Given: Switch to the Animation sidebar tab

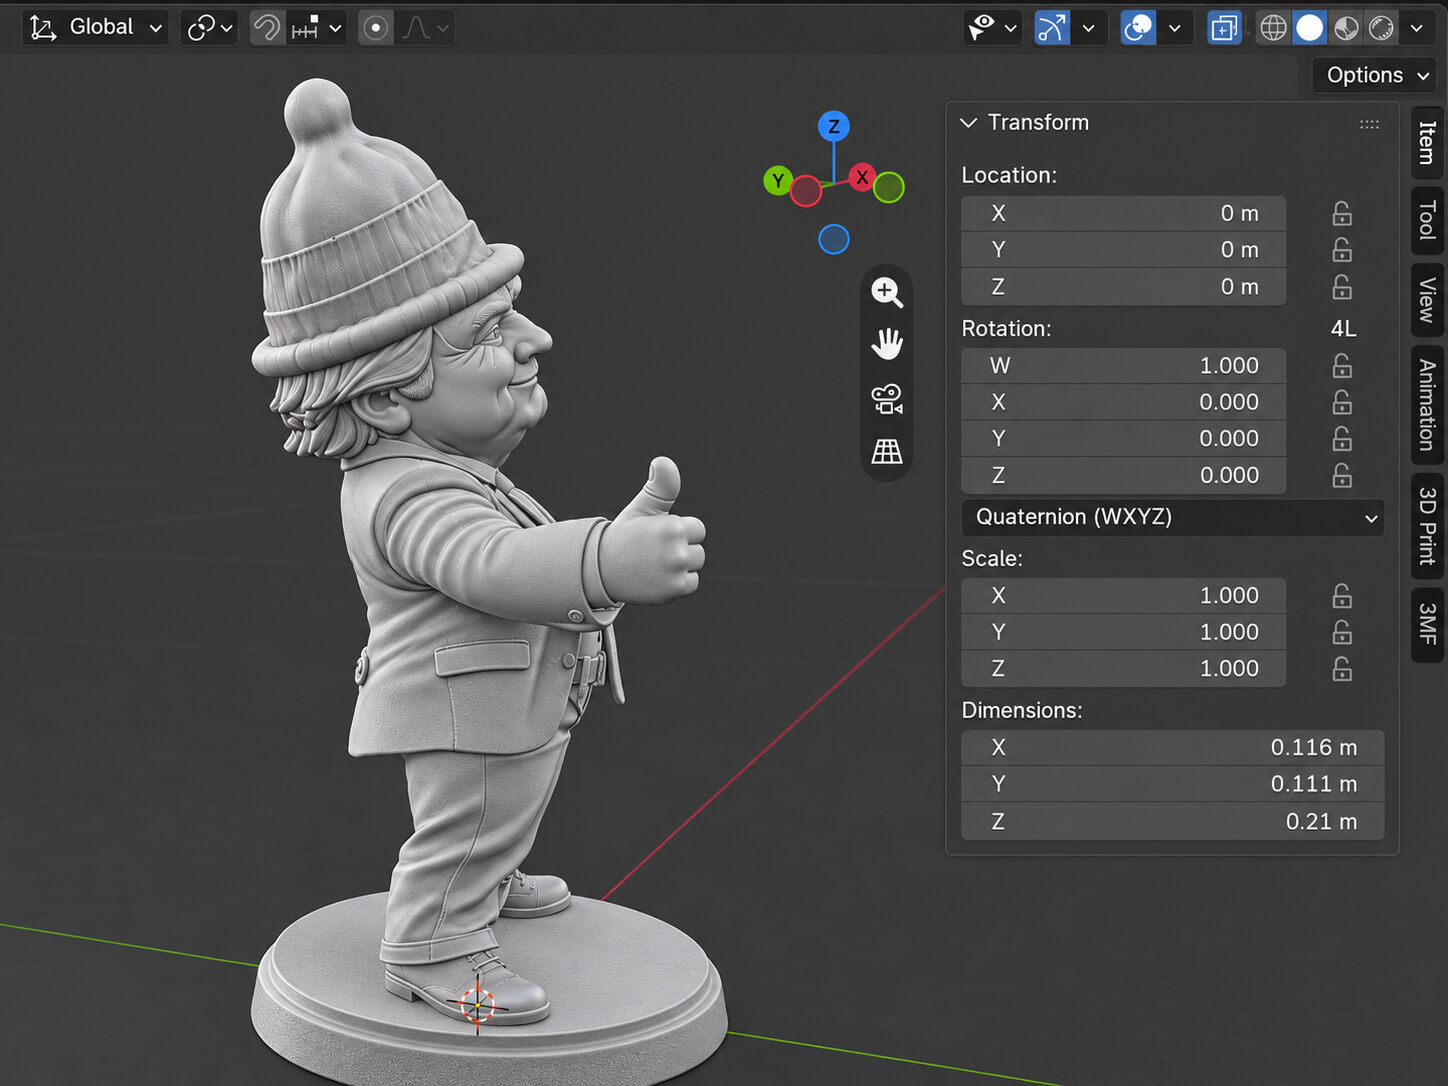Looking at the screenshot, I should point(1427,405).
